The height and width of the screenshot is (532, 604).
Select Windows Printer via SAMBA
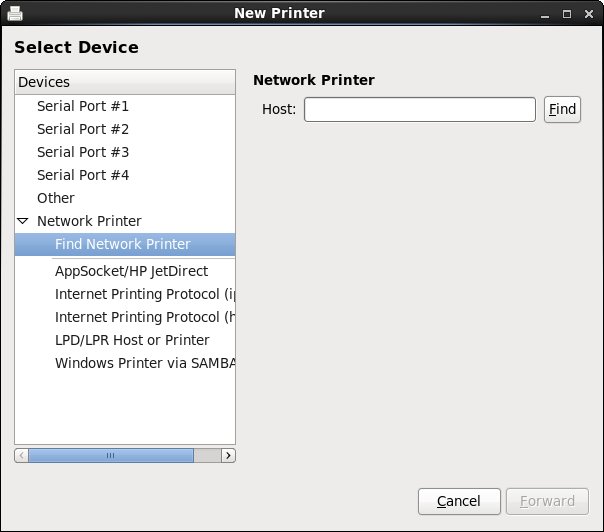144,363
